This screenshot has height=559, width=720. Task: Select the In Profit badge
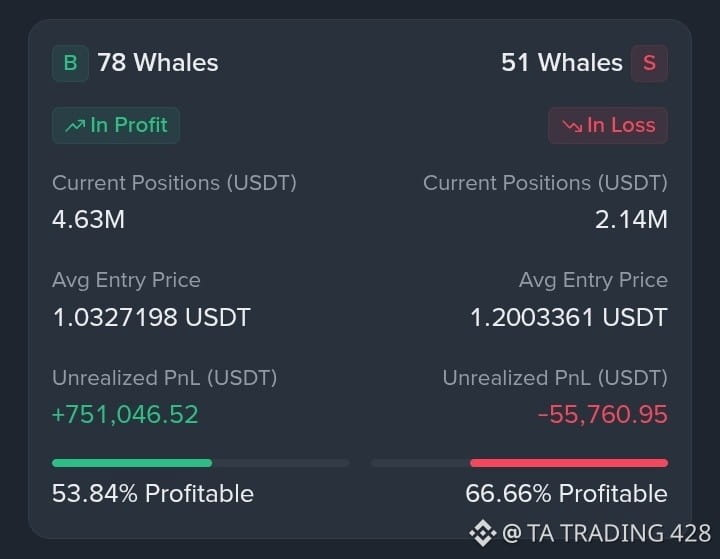point(116,125)
